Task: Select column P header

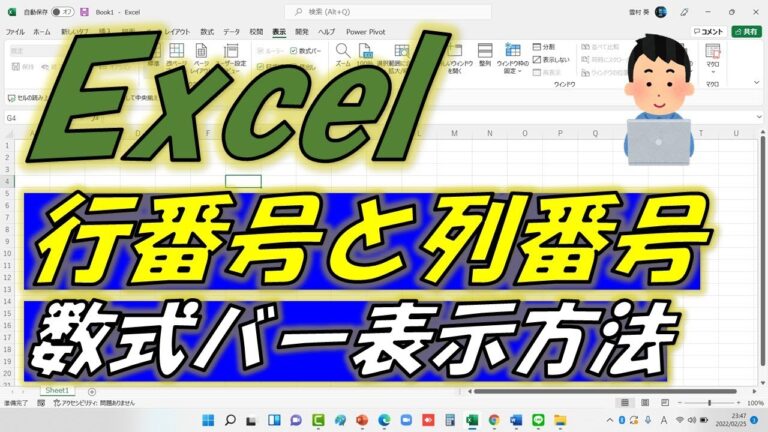Action: click(x=560, y=133)
